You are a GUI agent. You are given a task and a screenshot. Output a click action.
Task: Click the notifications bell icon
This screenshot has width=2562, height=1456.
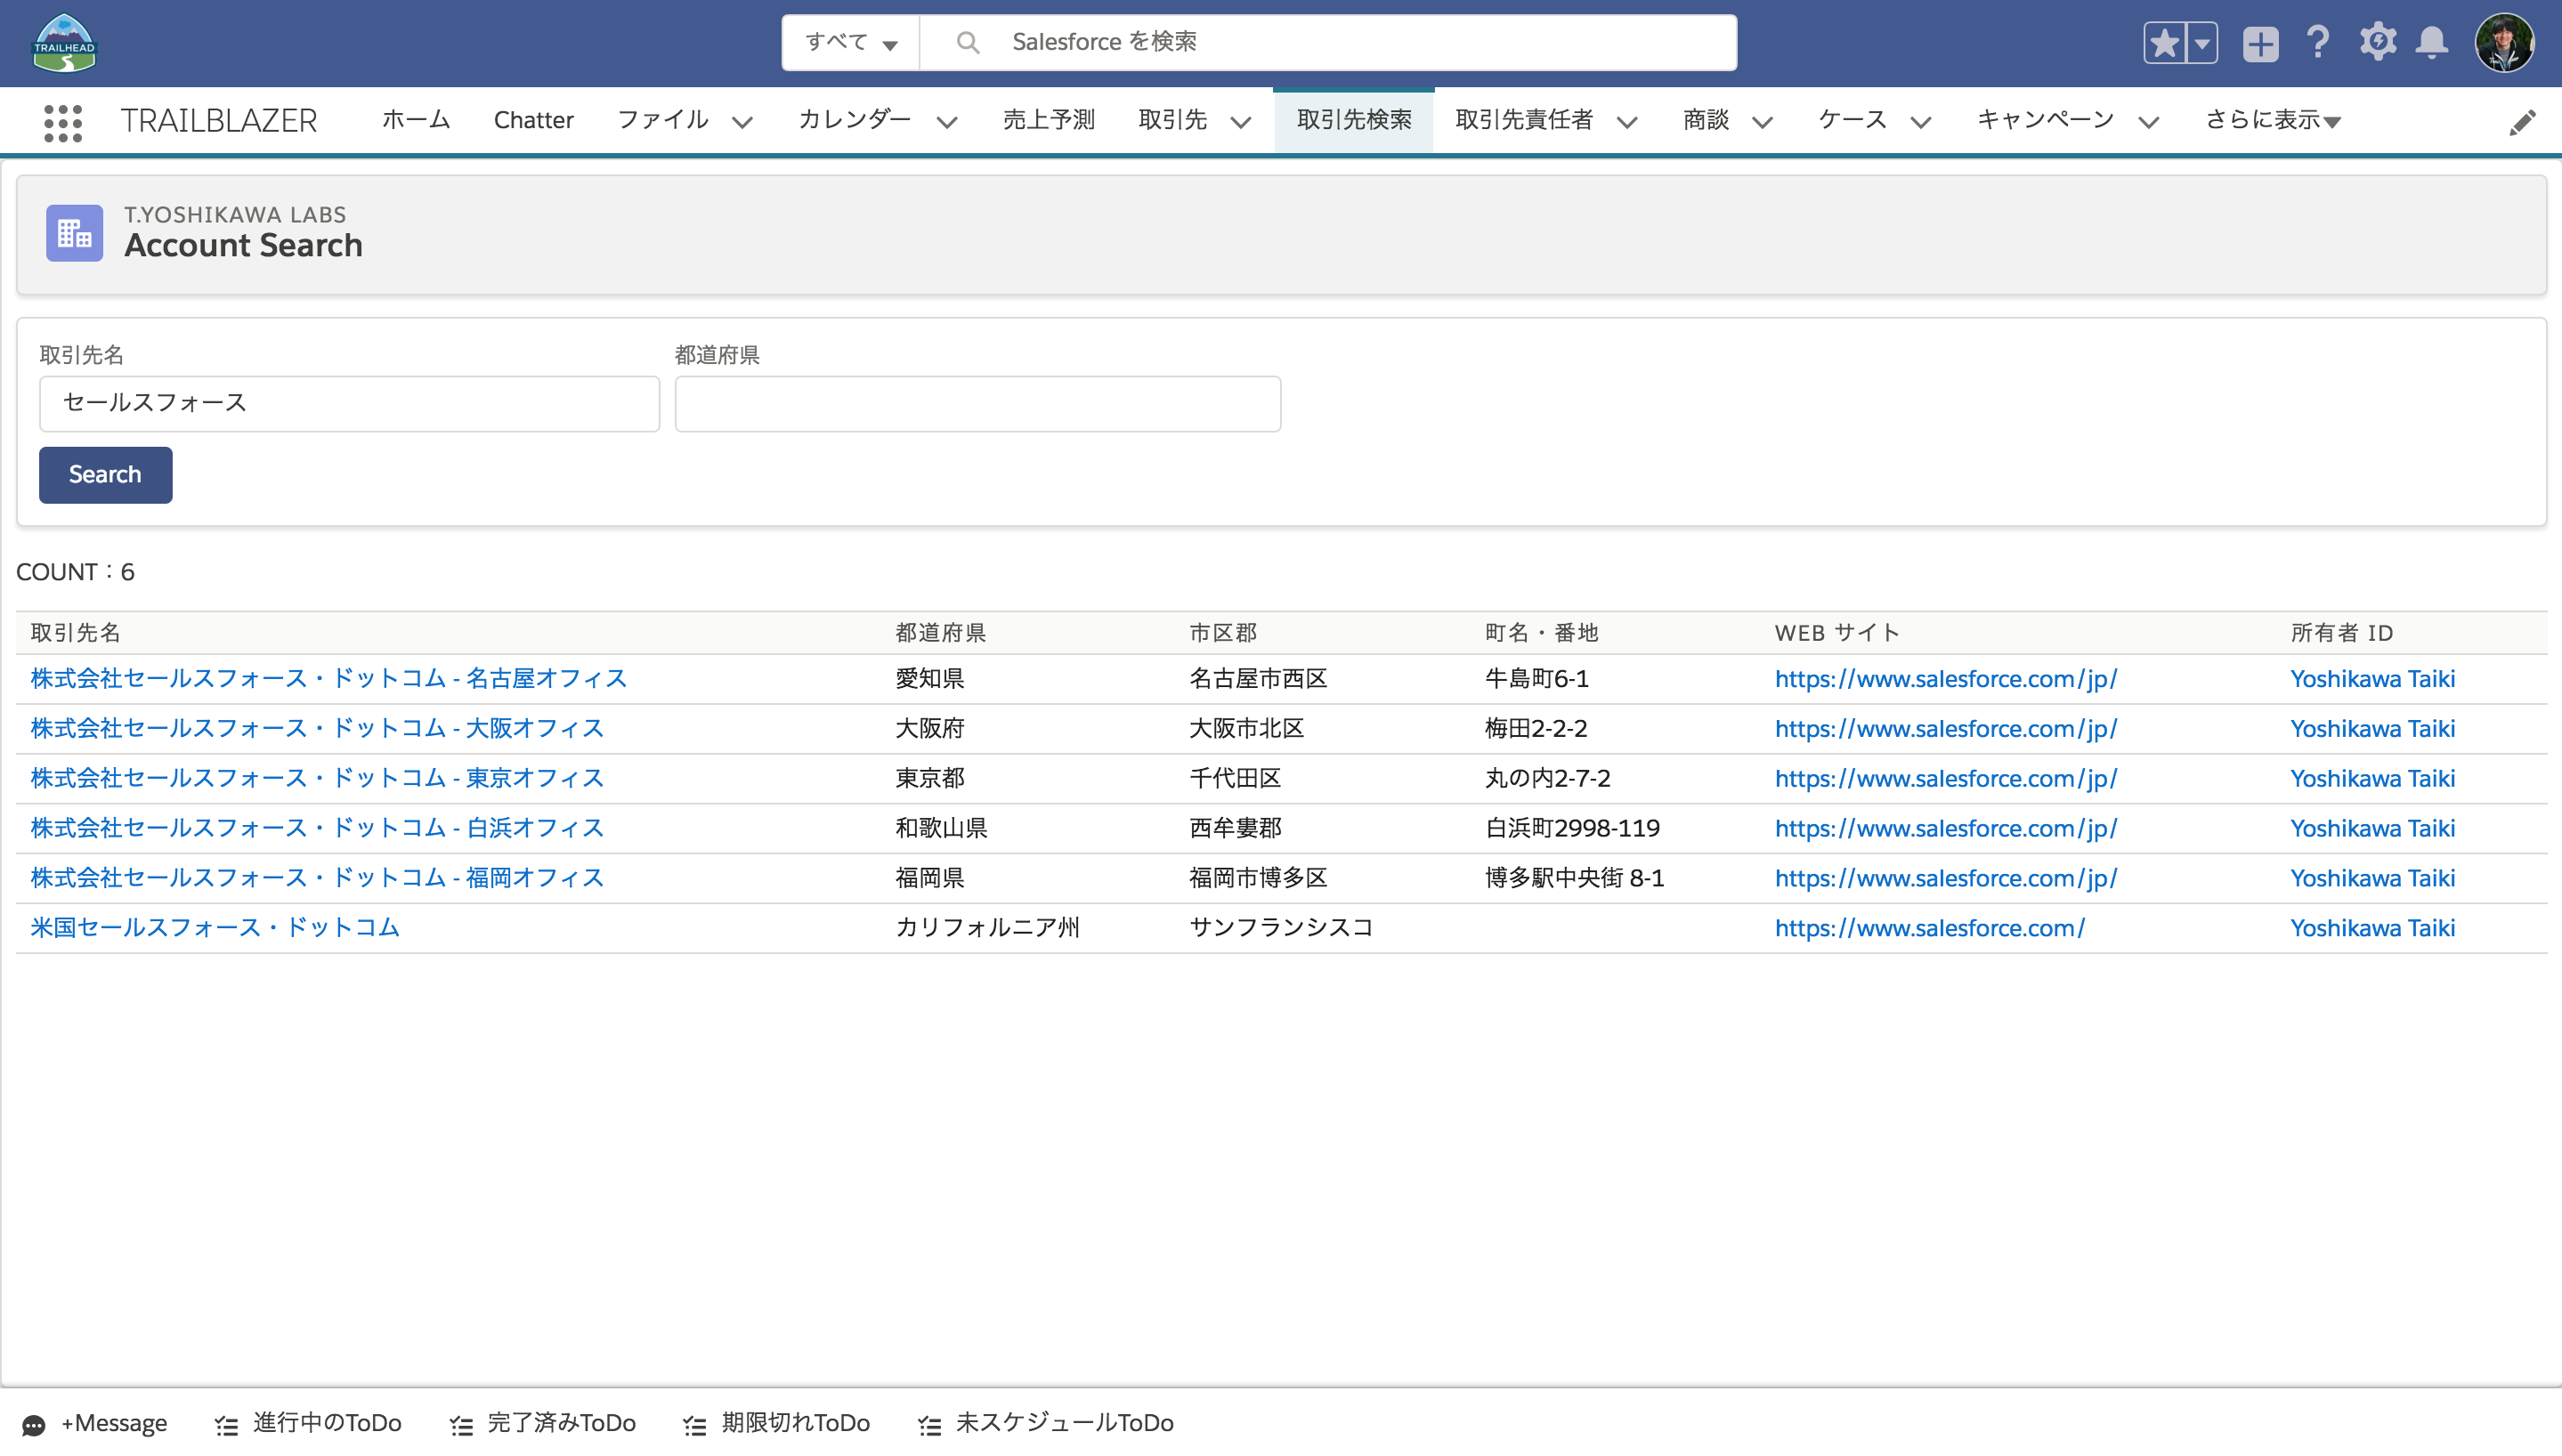[x=2434, y=42]
